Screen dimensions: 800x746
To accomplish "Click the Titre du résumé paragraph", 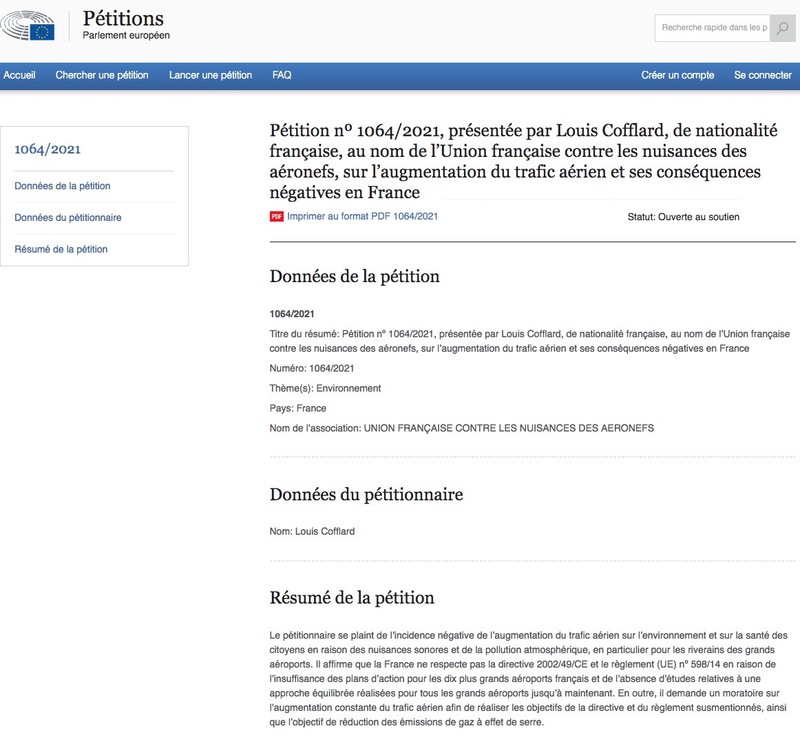I will pos(530,341).
